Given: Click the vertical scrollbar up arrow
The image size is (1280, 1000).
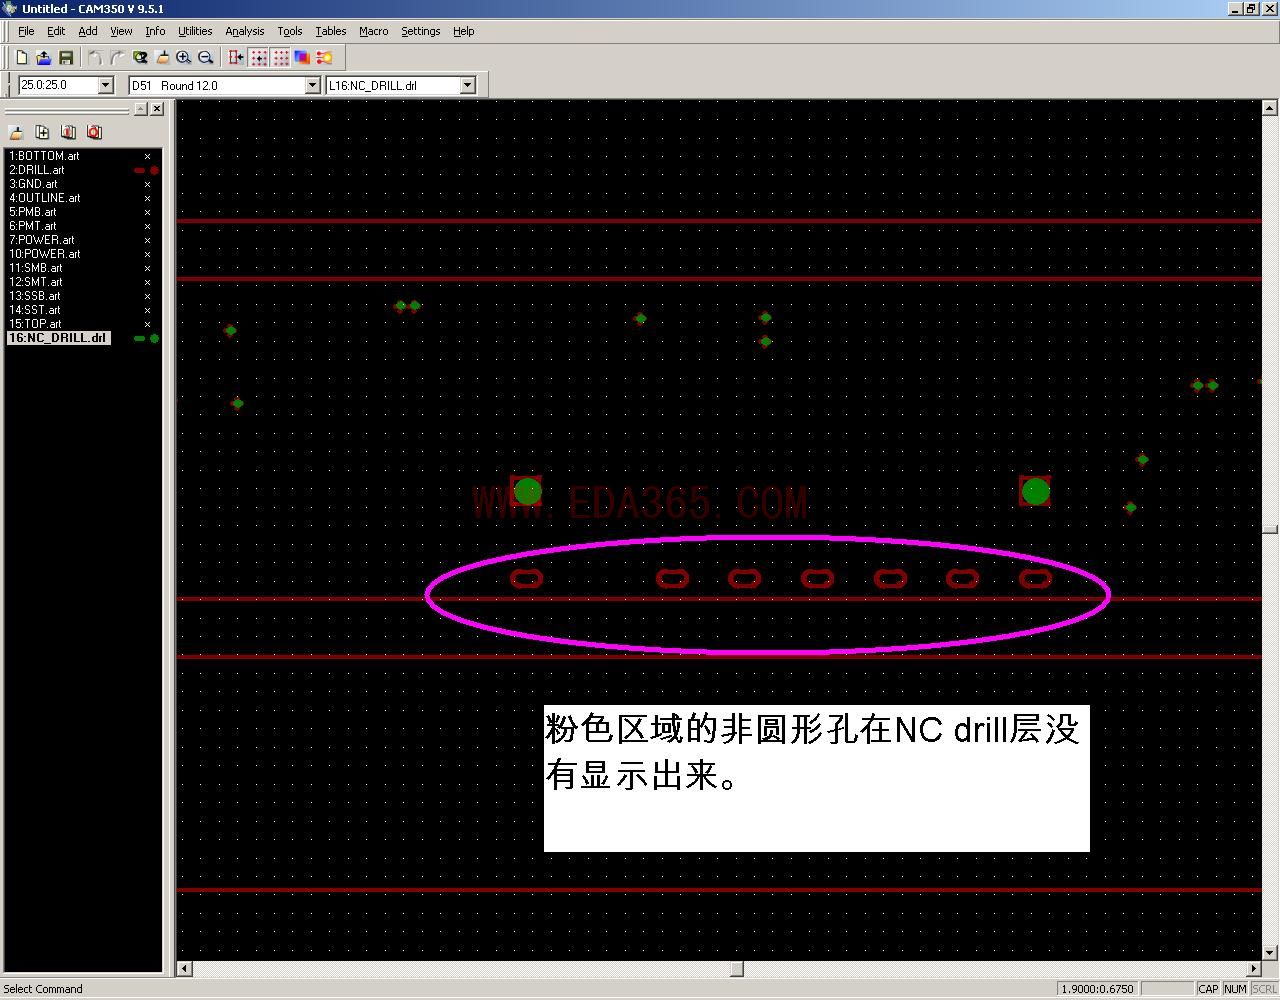Looking at the screenshot, I should [x=1270, y=107].
